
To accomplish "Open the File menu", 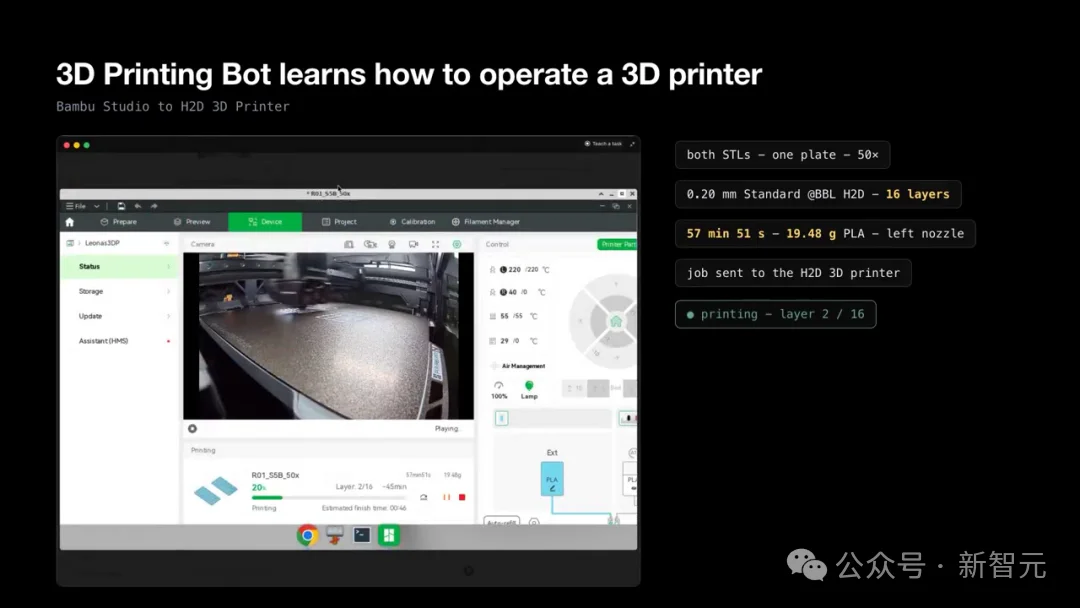I will point(76,206).
